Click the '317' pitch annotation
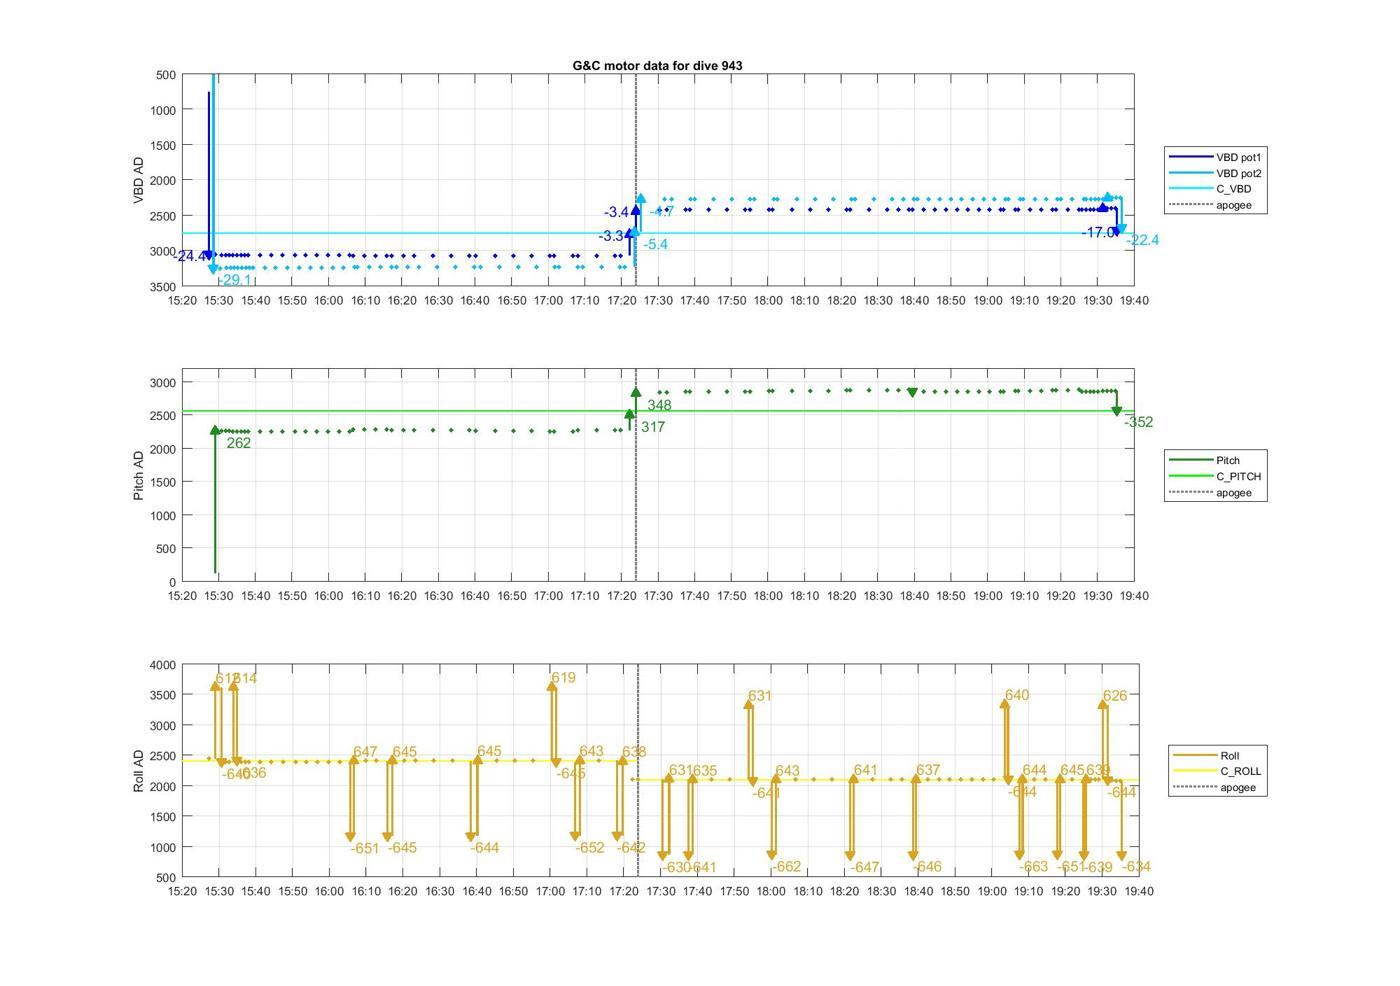The image size is (1400, 986). coord(653,427)
